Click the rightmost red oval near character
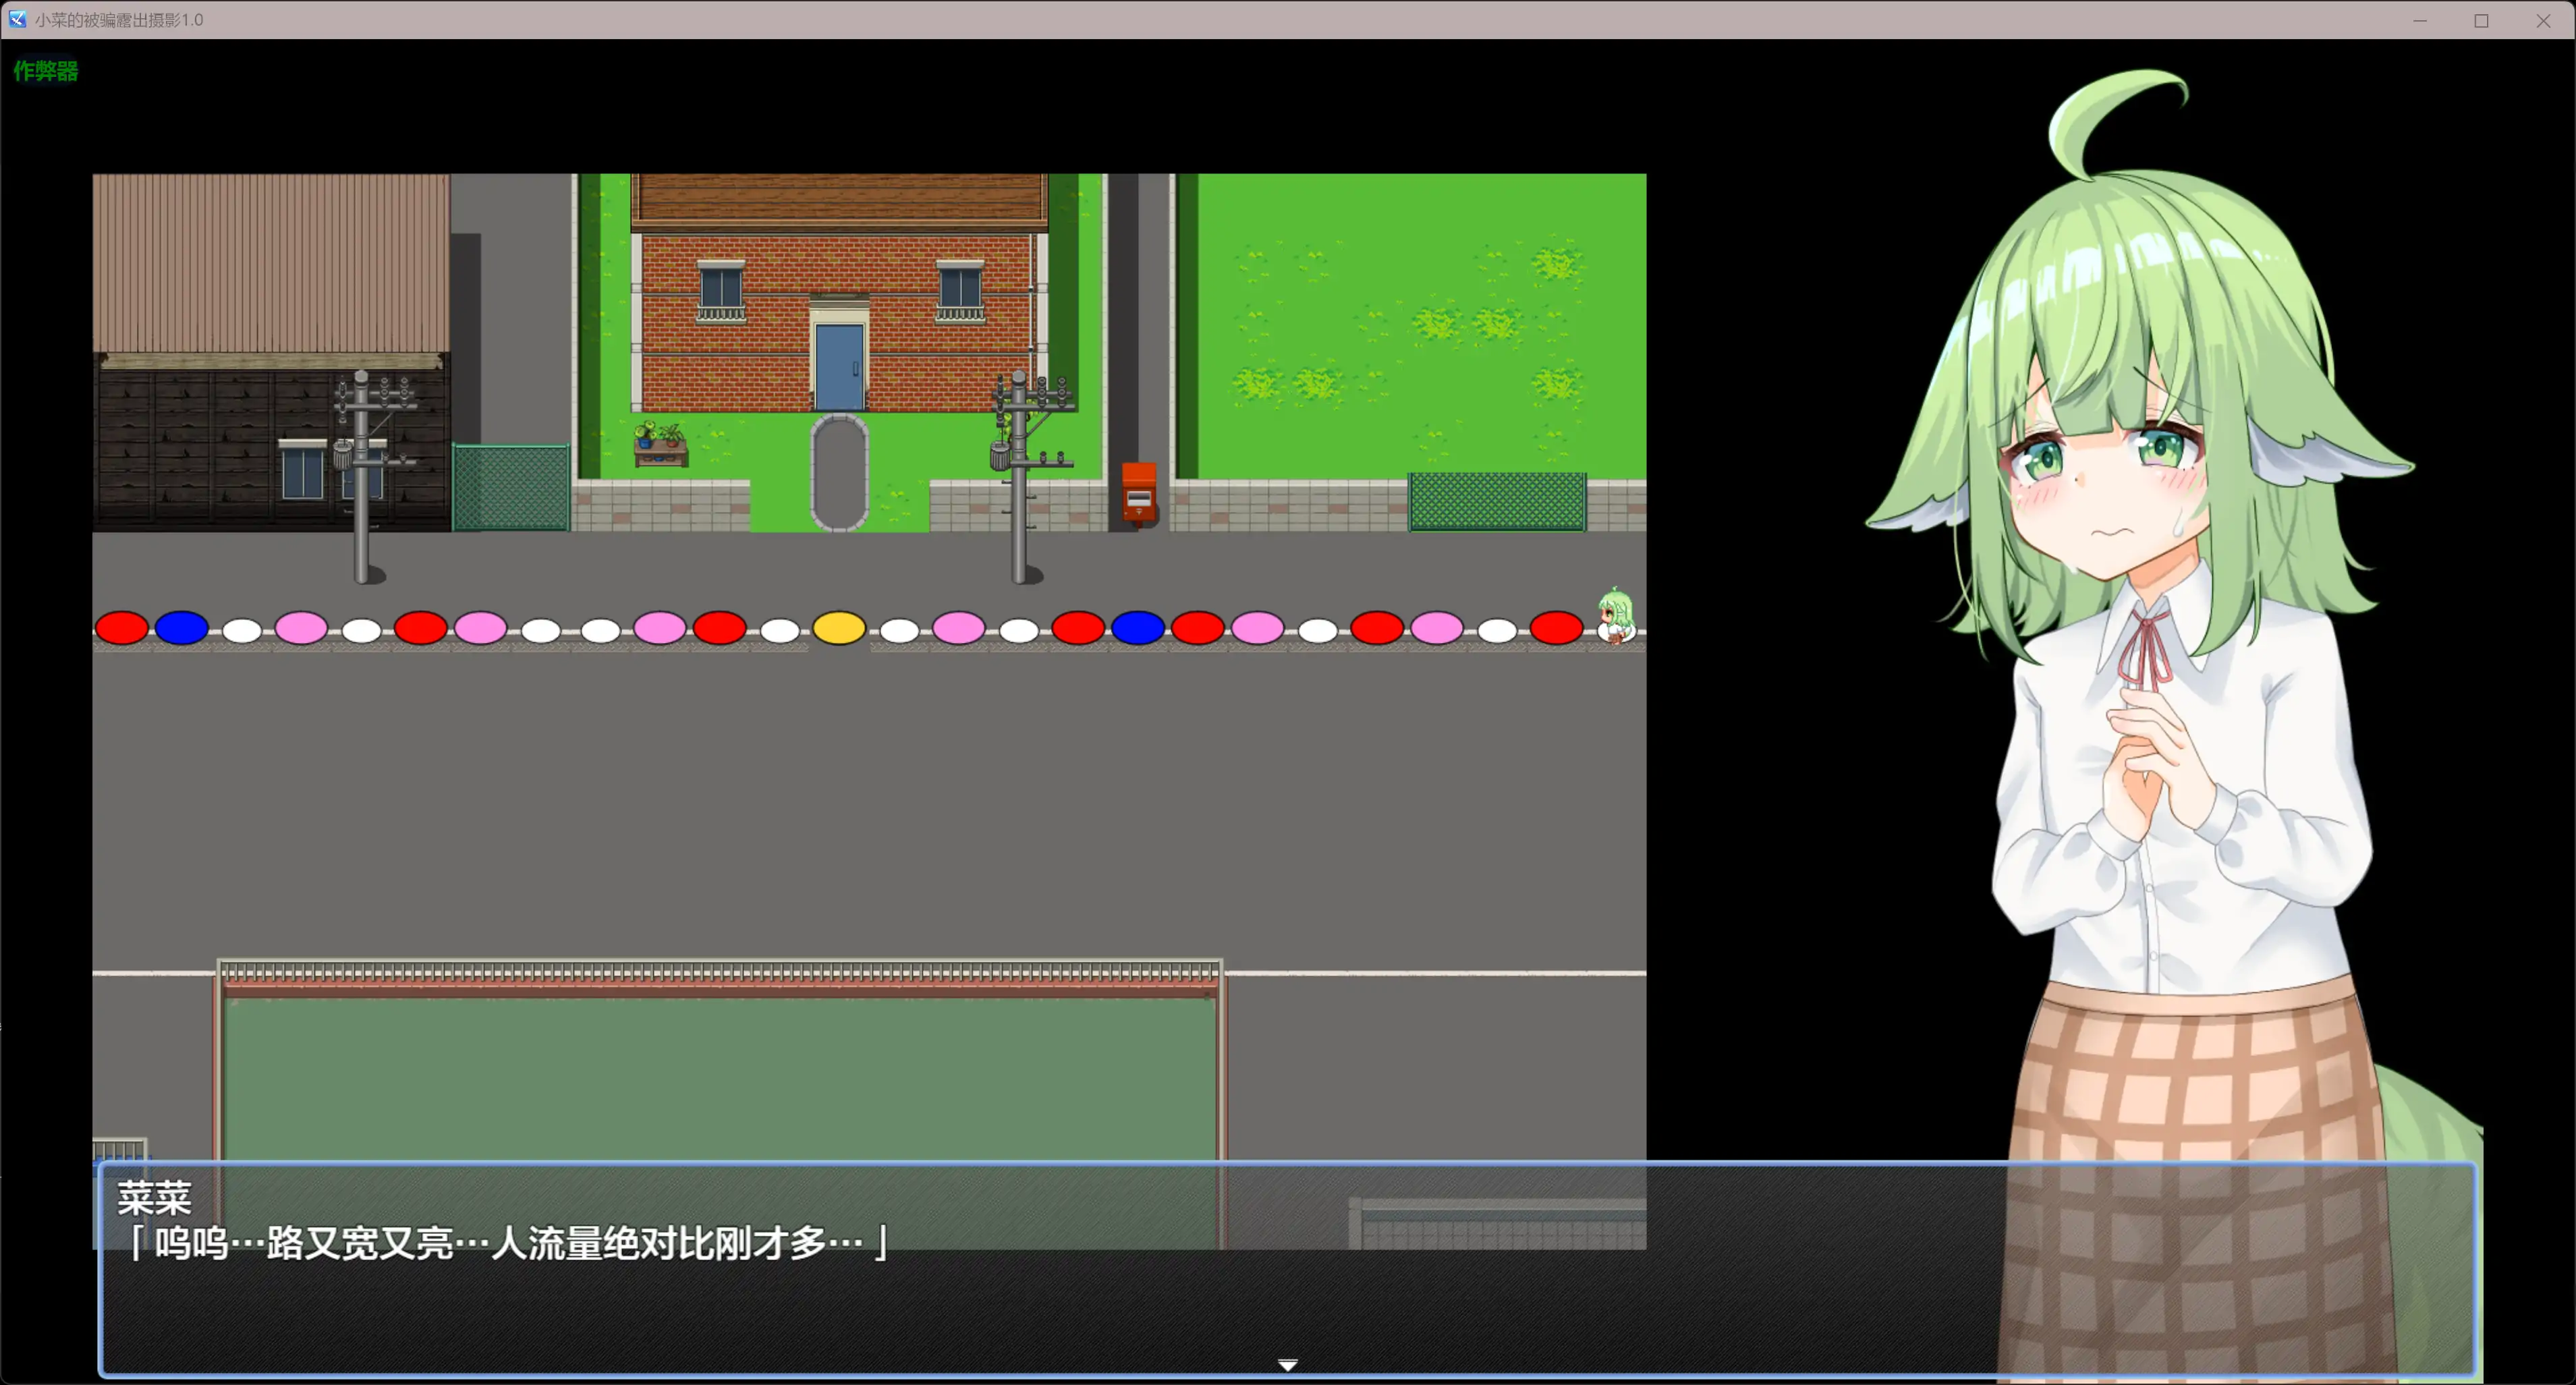This screenshot has width=2576, height=1385. pos(1555,628)
